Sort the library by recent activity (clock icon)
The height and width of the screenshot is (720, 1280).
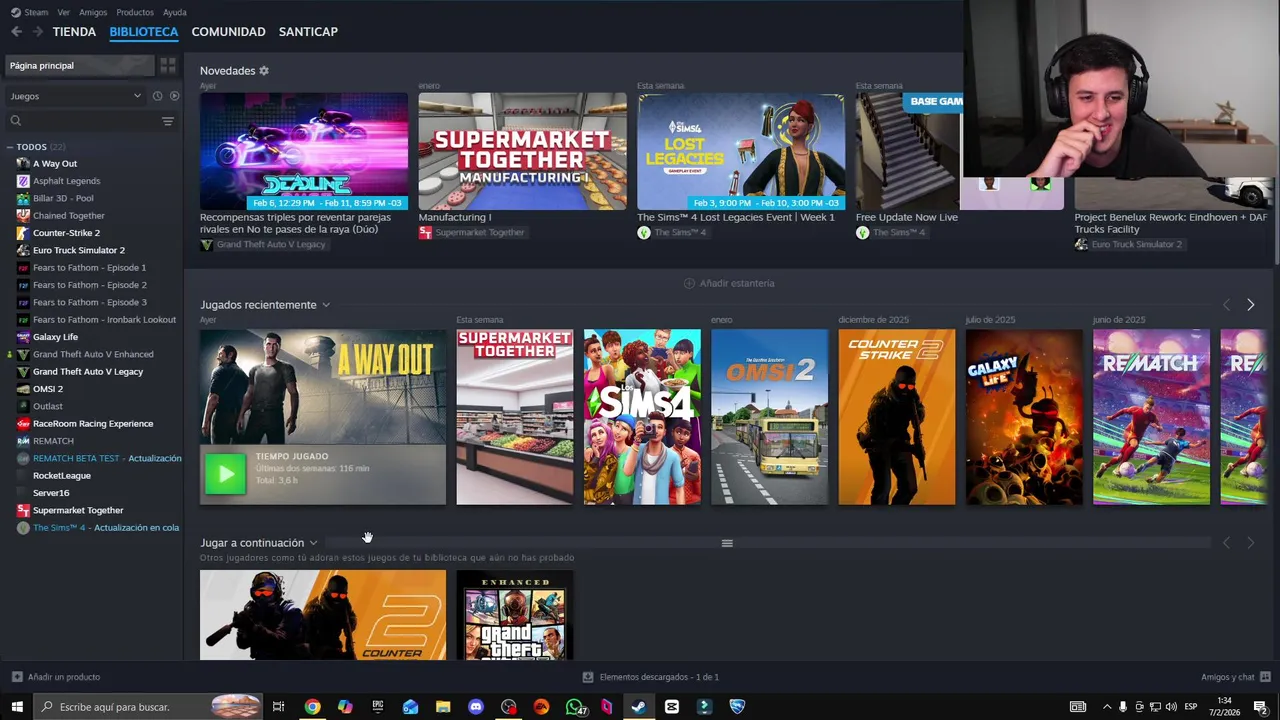pyautogui.click(x=157, y=96)
